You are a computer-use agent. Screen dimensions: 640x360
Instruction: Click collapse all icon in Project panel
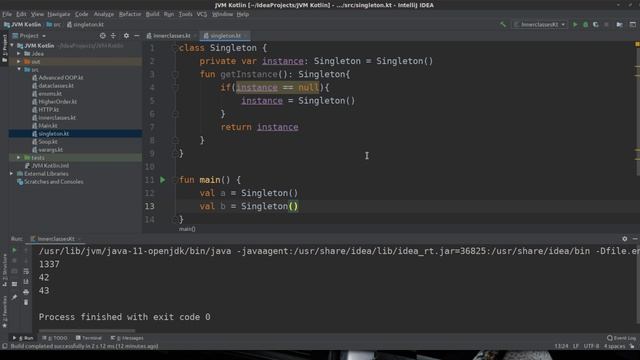pyautogui.click(x=113, y=36)
